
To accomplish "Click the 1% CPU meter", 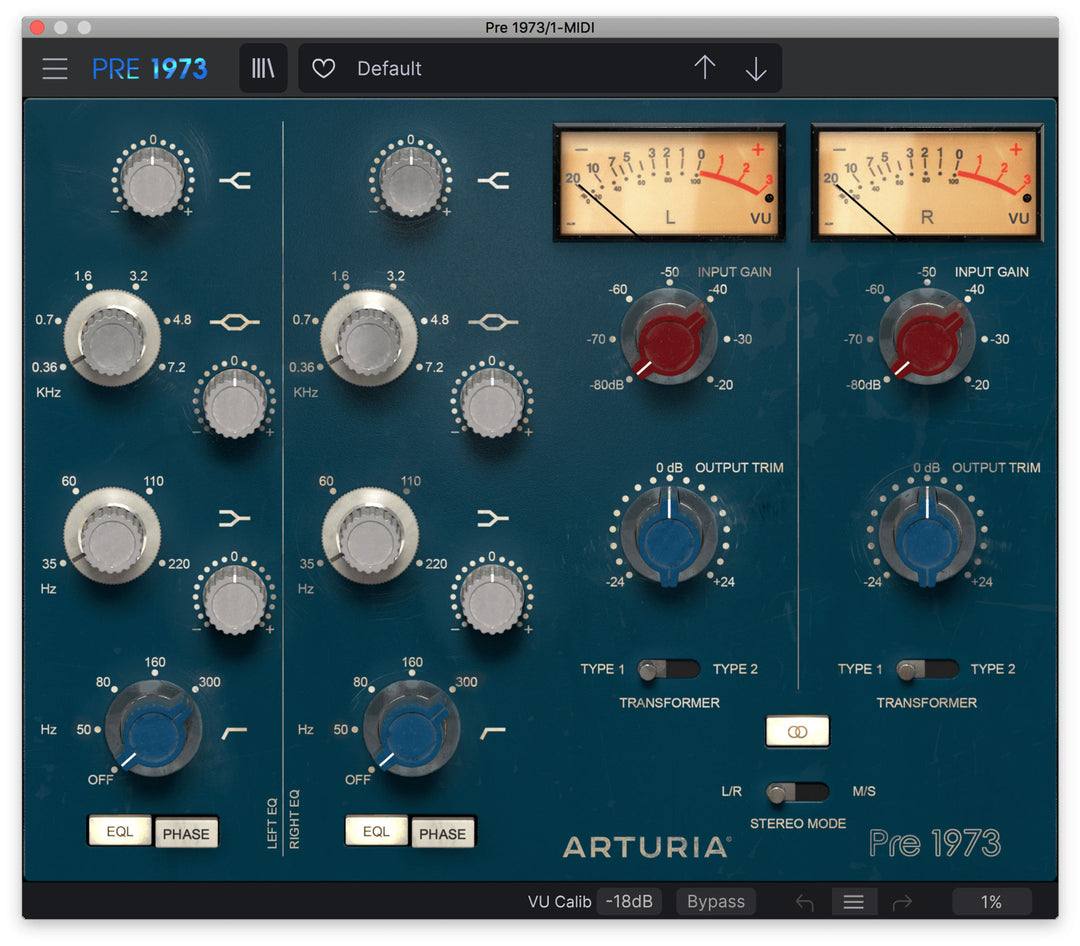I will coord(991,901).
